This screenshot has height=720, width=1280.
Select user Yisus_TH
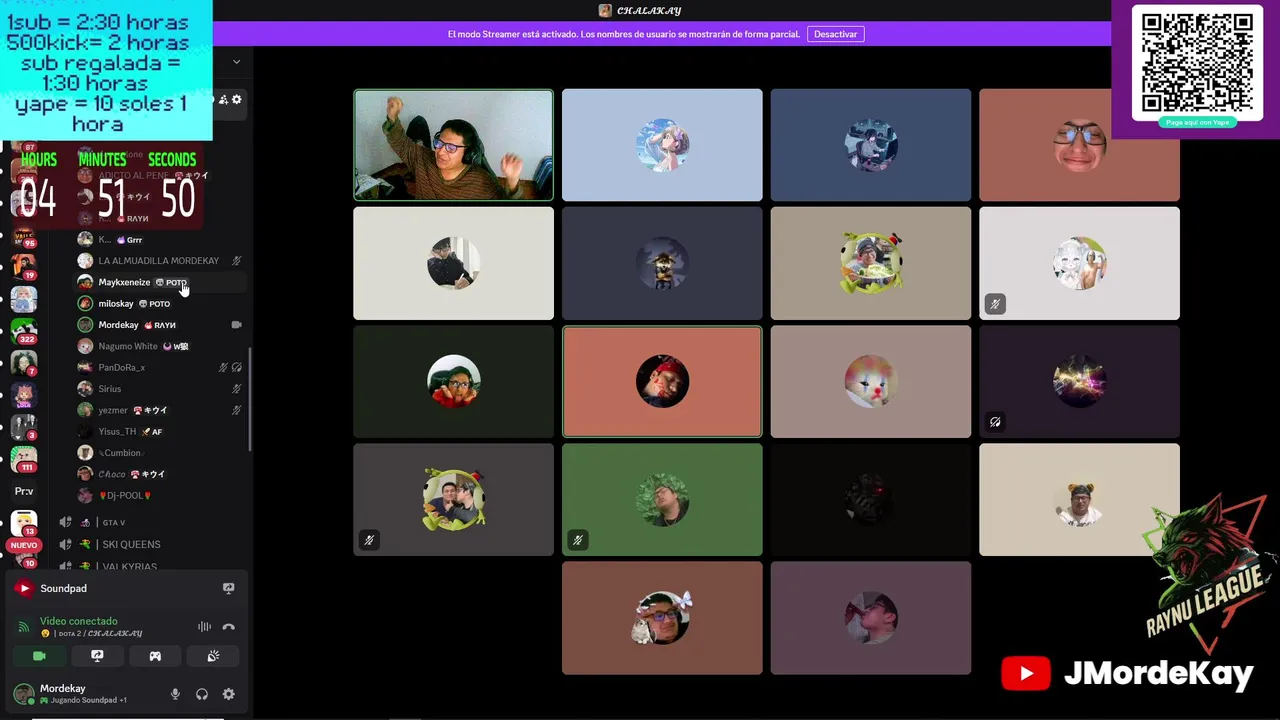click(160, 431)
